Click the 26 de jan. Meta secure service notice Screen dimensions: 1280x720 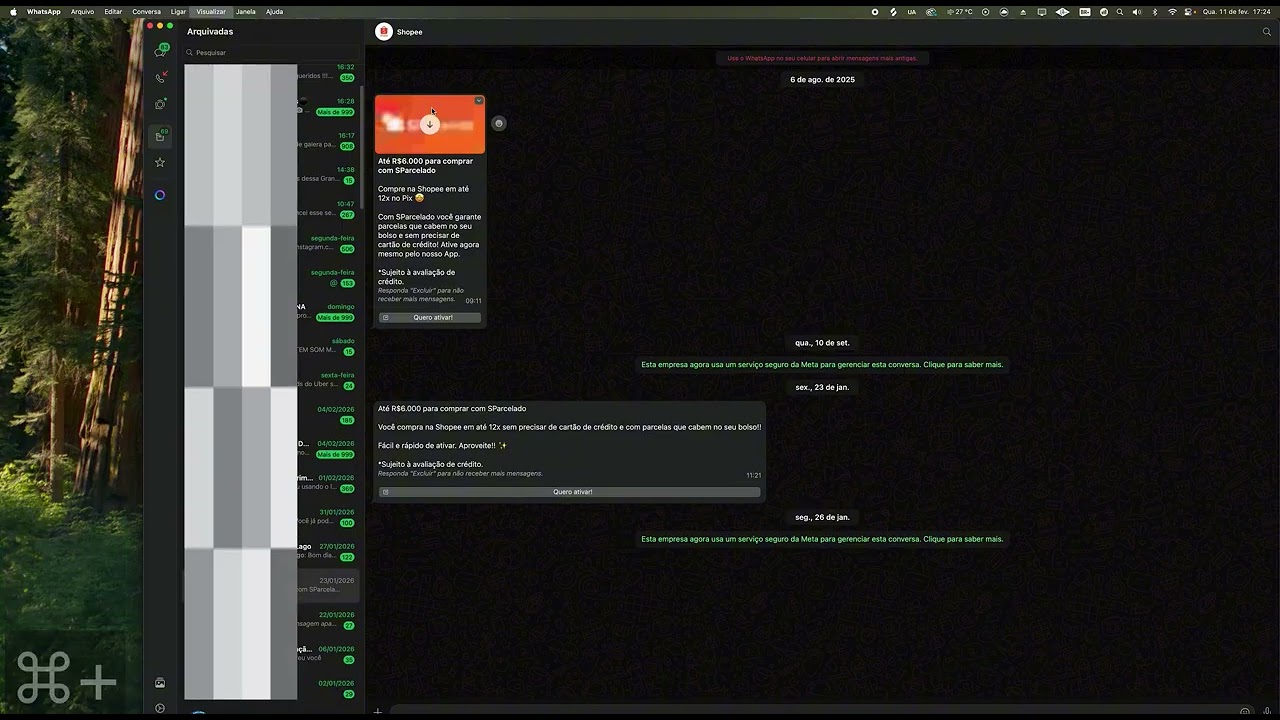[822, 539]
